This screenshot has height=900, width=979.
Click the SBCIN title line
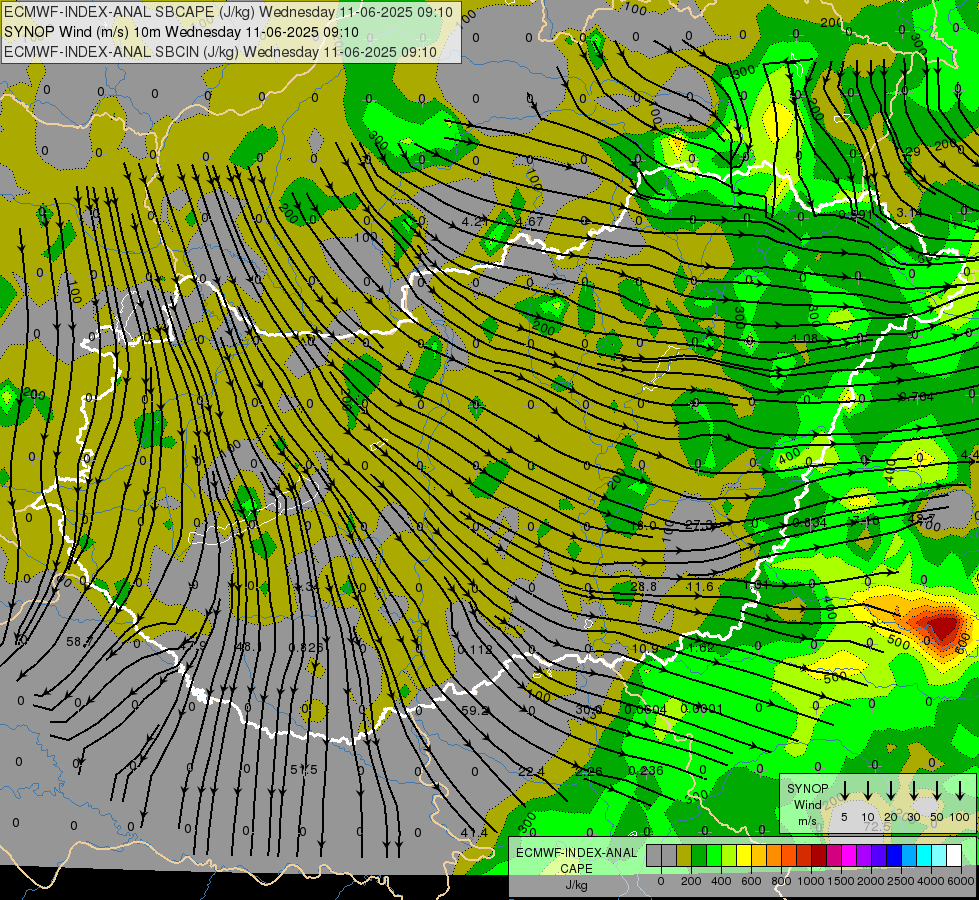pos(220,52)
